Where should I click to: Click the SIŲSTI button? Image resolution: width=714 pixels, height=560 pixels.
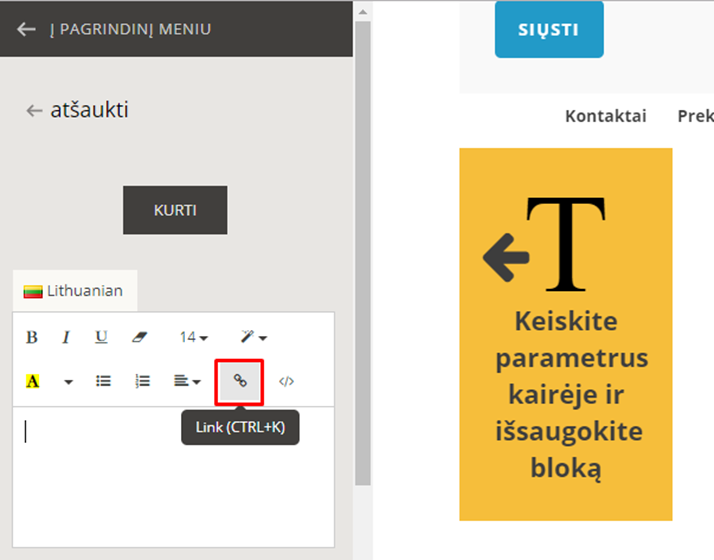(549, 30)
